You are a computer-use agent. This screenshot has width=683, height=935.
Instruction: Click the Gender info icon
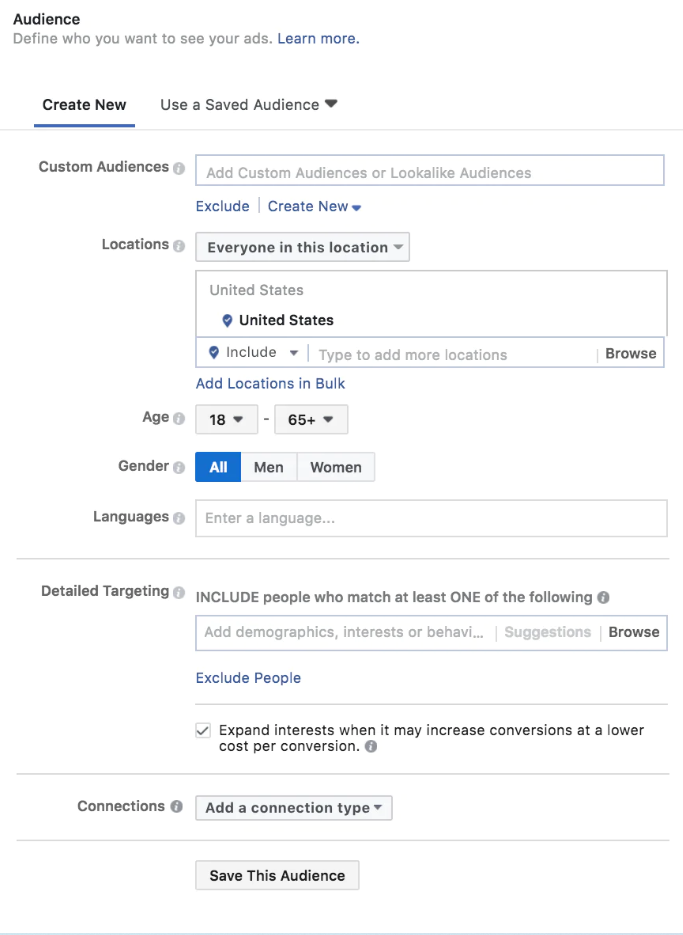coord(179,468)
